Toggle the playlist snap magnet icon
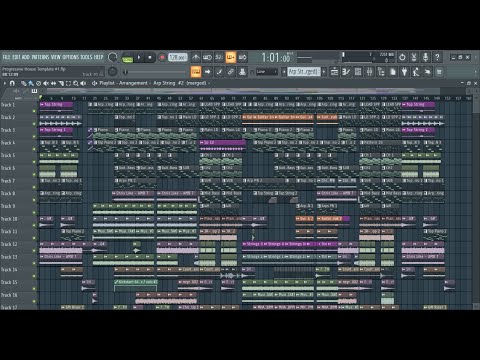Screen dimensions: 480x360 12,83
